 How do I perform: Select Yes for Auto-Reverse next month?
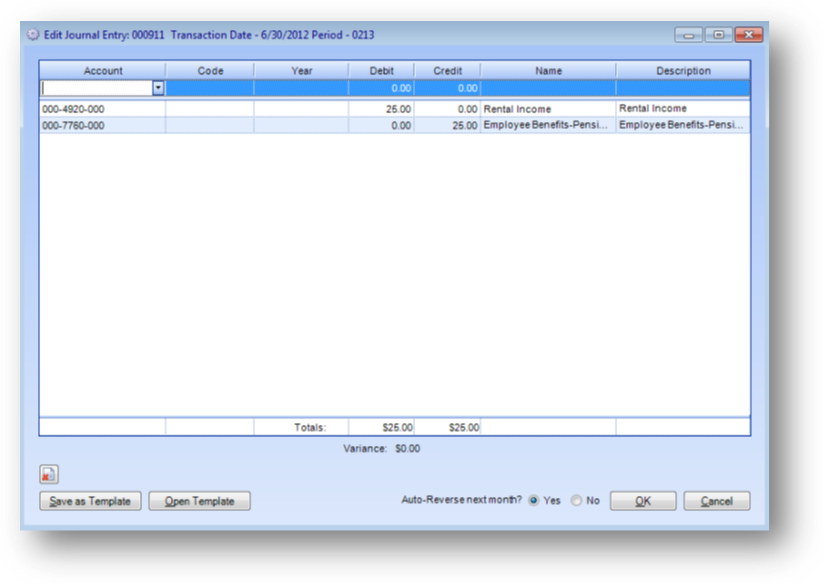pyautogui.click(x=533, y=500)
